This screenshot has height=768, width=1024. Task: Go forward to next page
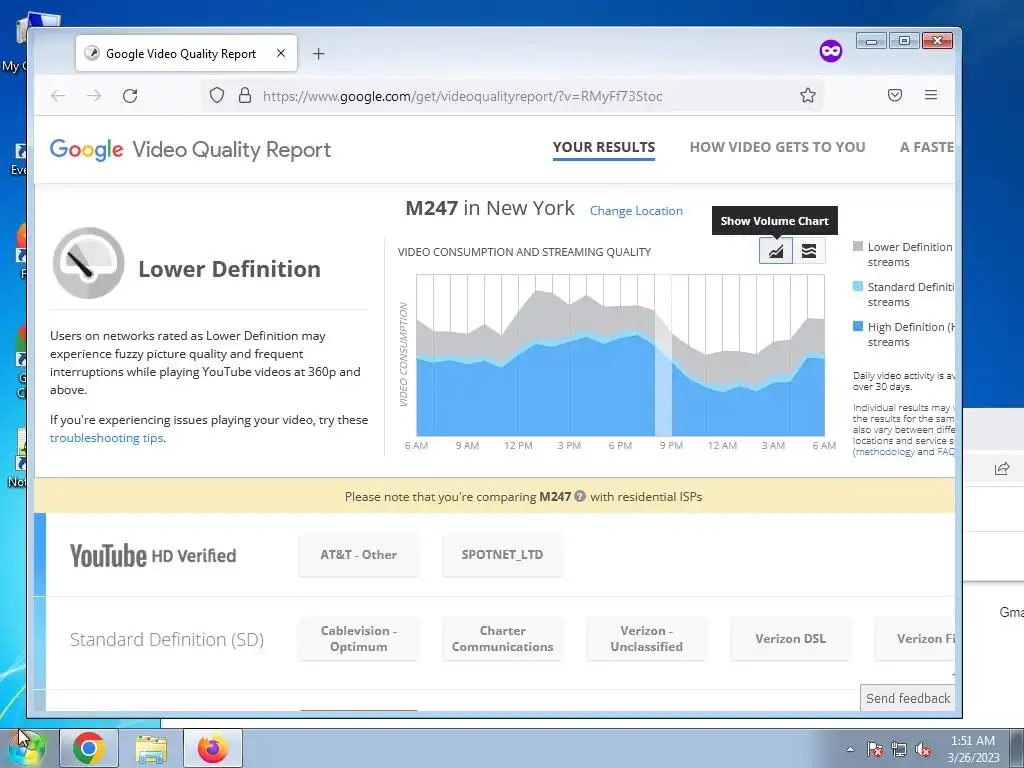(x=94, y=96)
